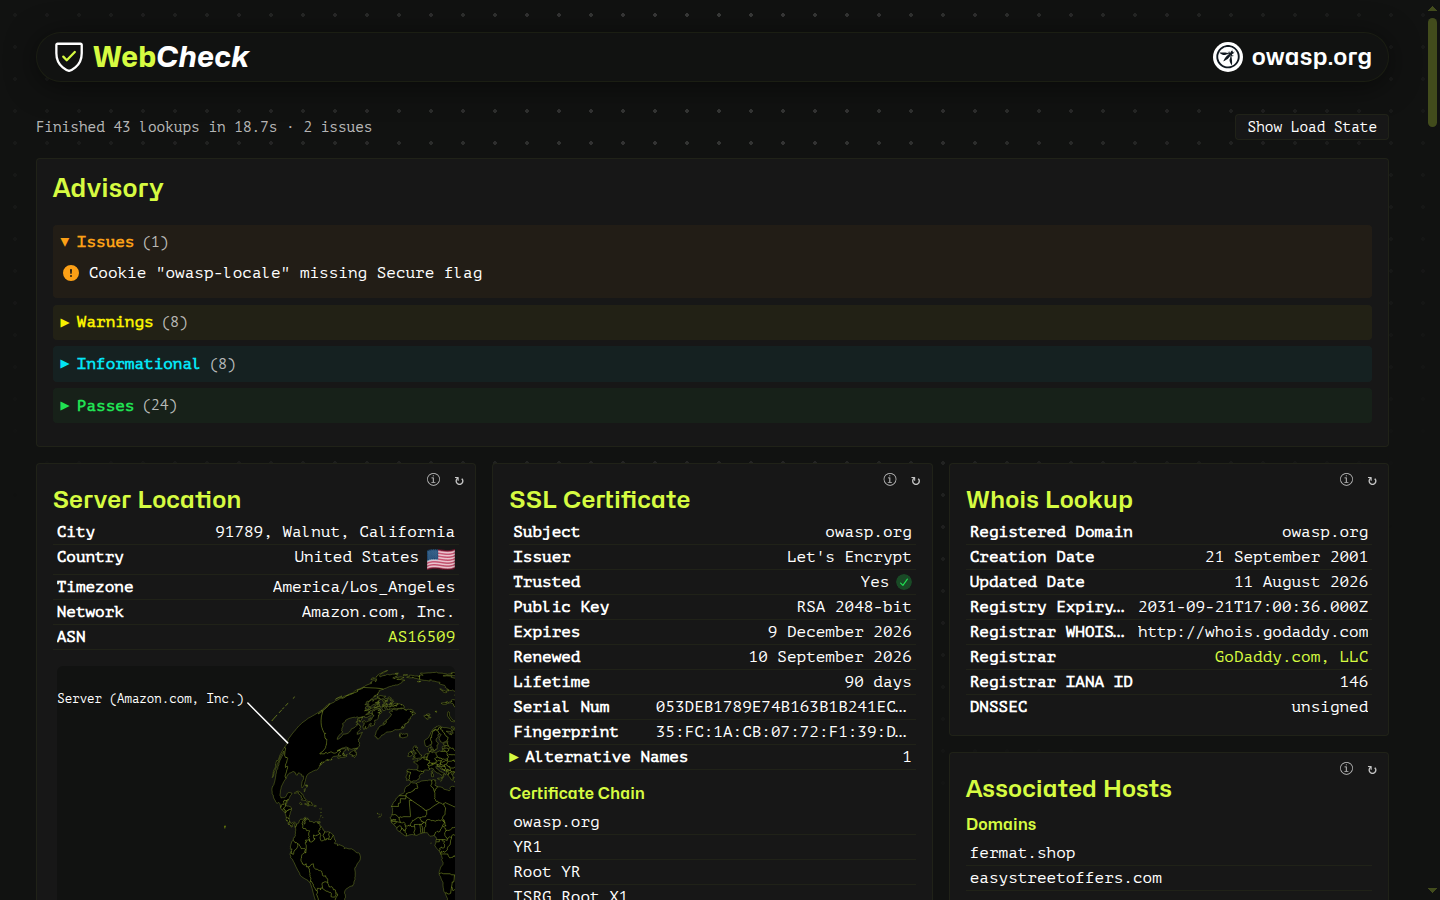The width and height of the screenshot is (1440, 900).
Task: Expand the Alternative Names row
Action: pyautogui.click(x=711, y=757)
